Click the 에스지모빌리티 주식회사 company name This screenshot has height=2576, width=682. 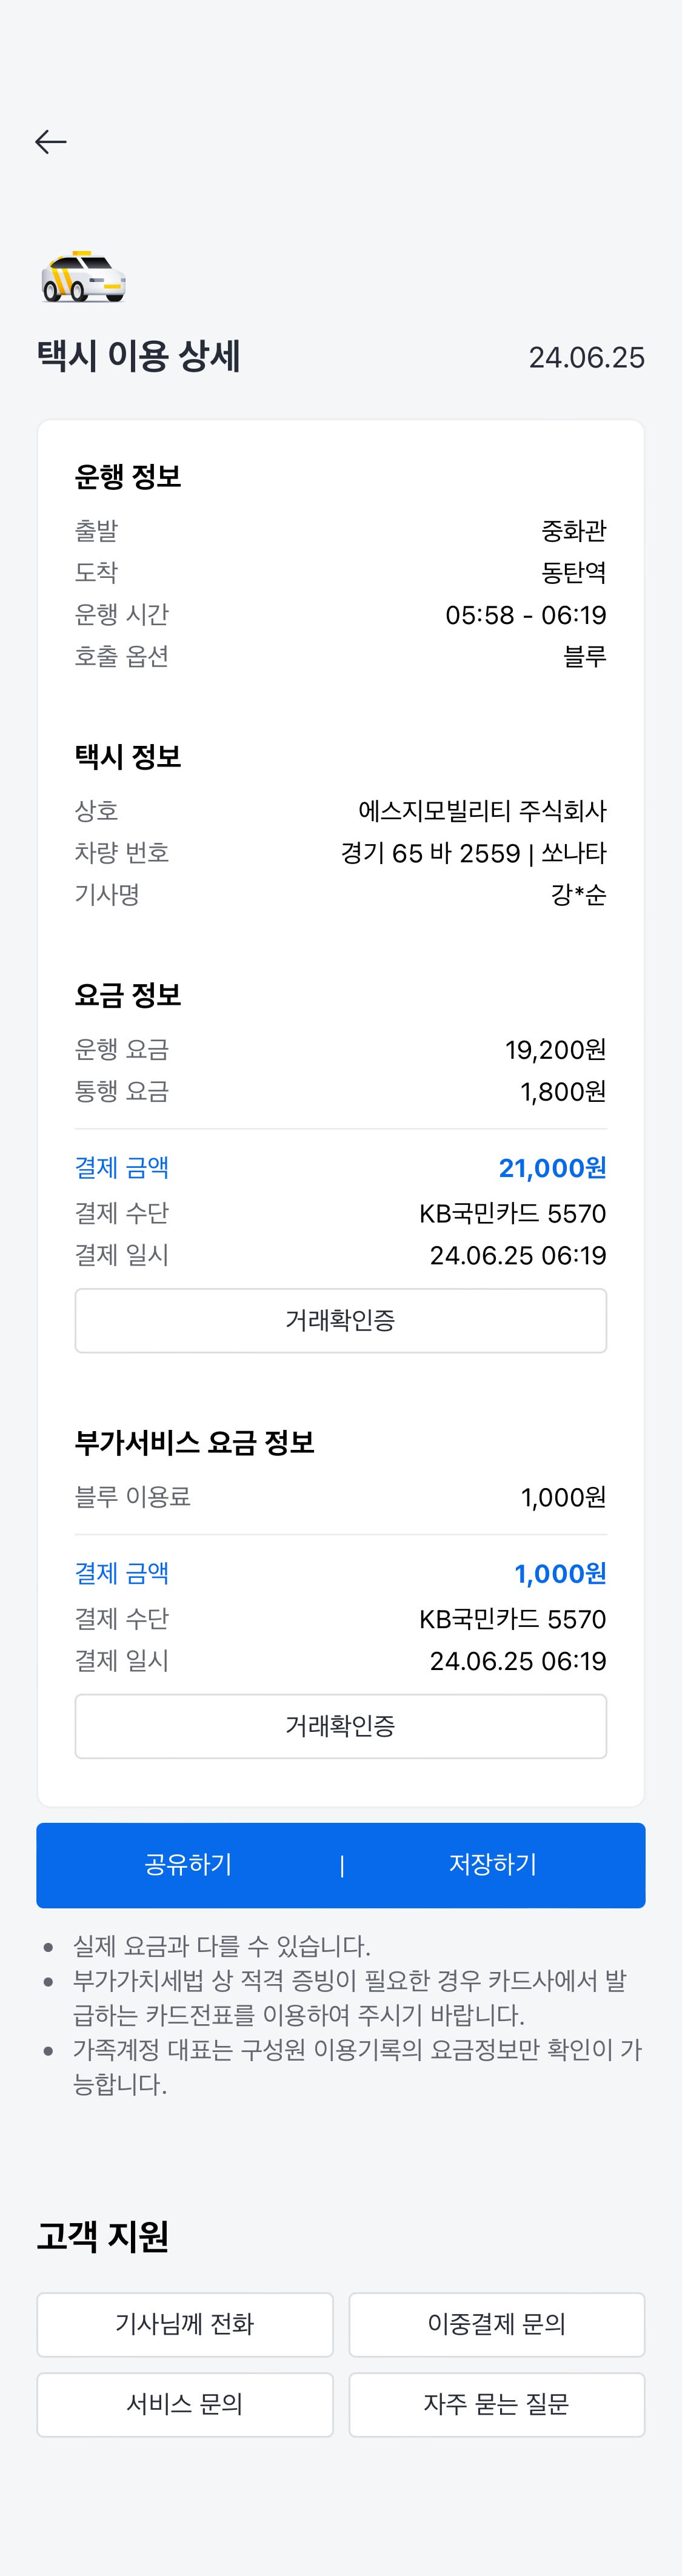[x=482, y=811]
